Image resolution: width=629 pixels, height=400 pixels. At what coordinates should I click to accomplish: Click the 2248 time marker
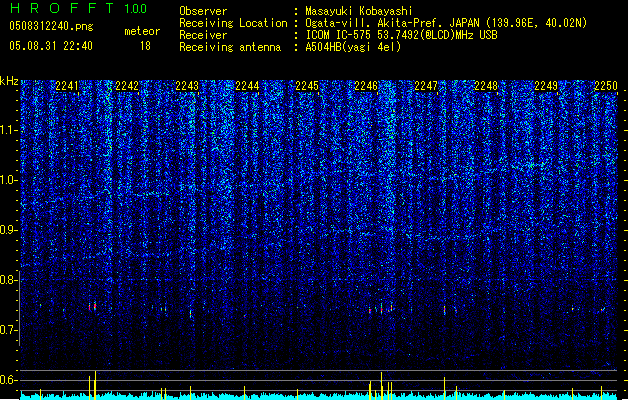click(x=486, y=86)
